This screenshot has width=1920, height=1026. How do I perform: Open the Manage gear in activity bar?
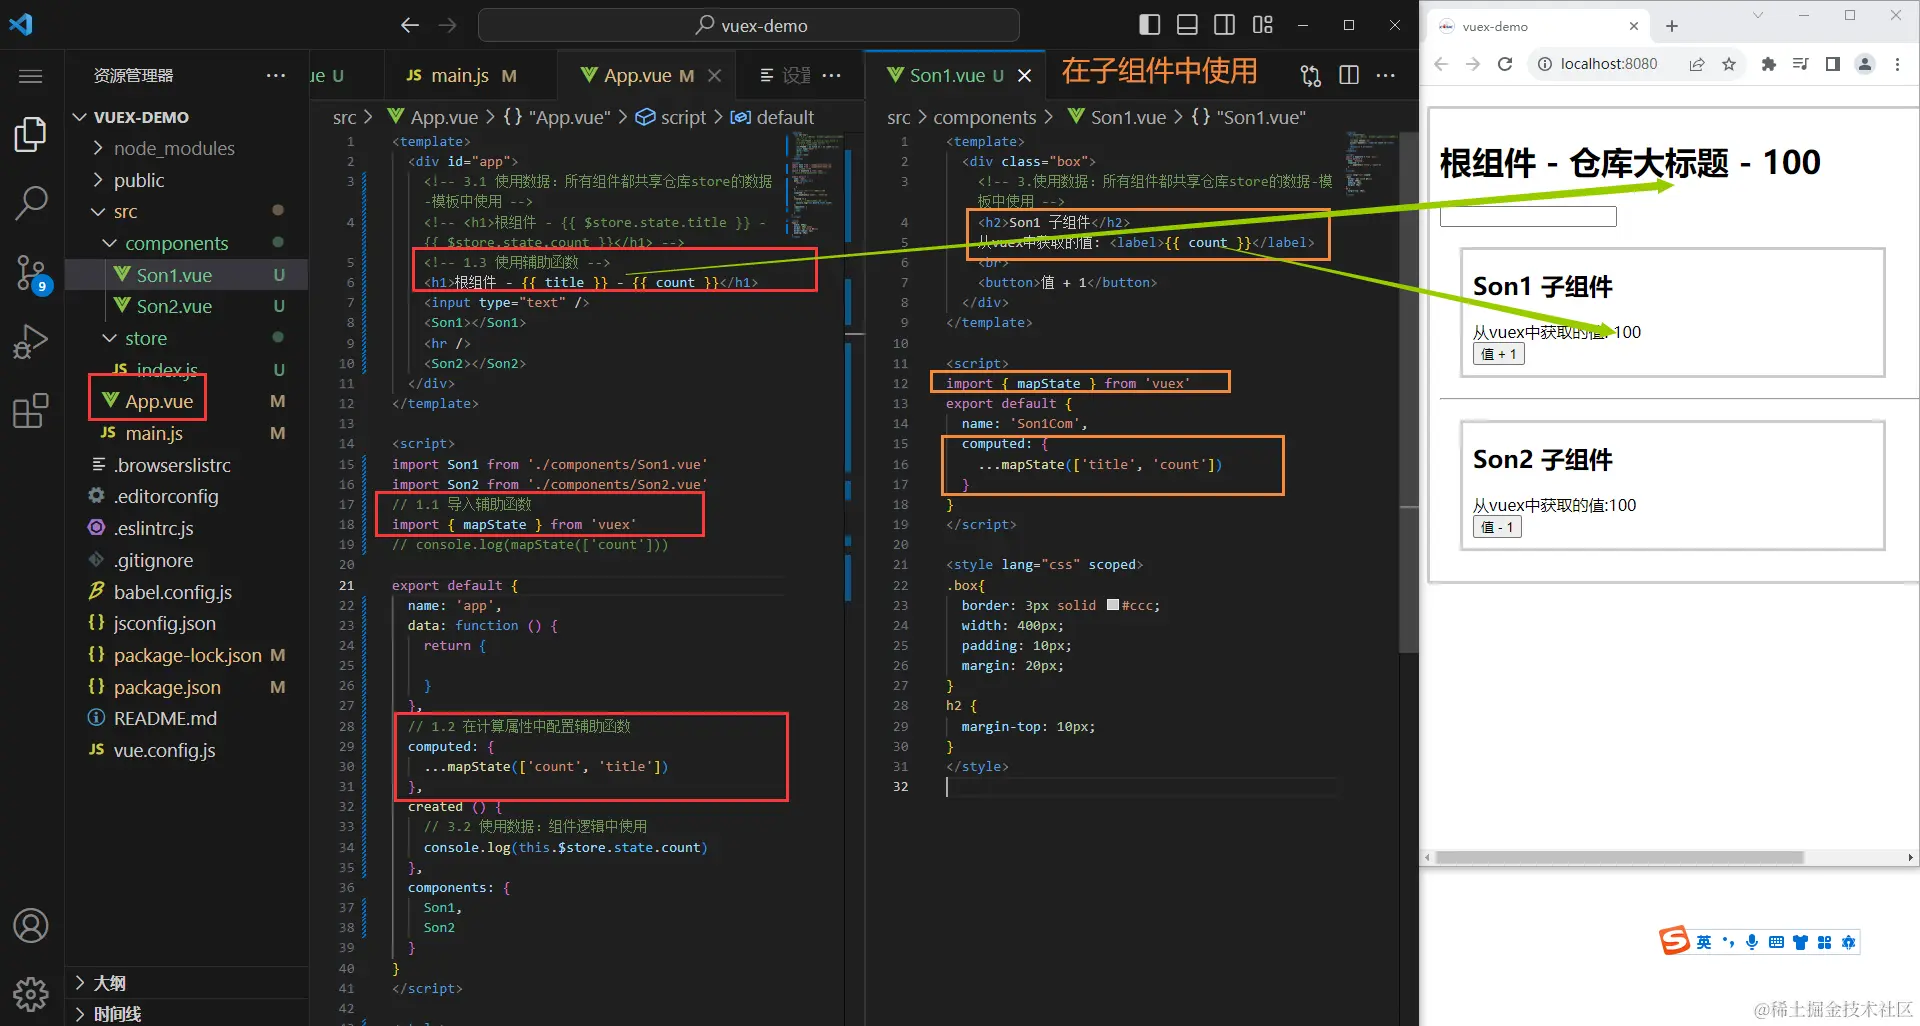pos(31,994)
